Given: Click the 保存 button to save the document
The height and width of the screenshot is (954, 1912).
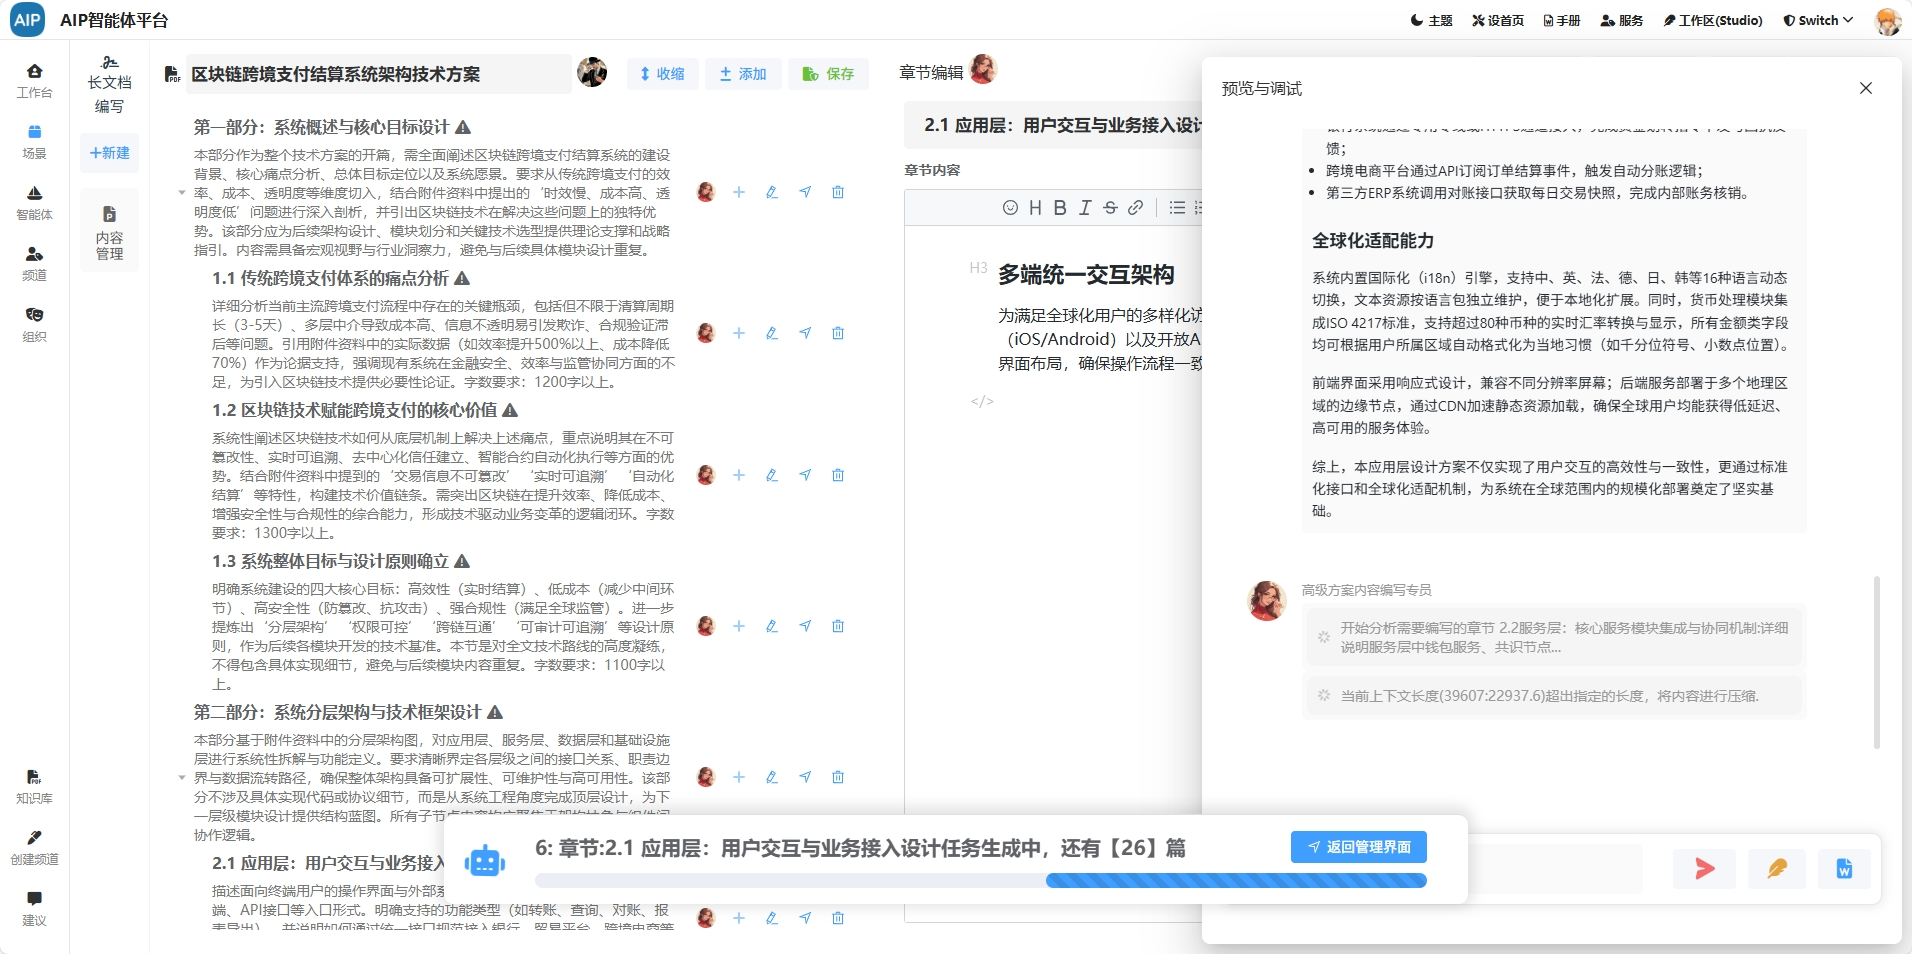Looking at the screenshot, I should tap(828, 74).
